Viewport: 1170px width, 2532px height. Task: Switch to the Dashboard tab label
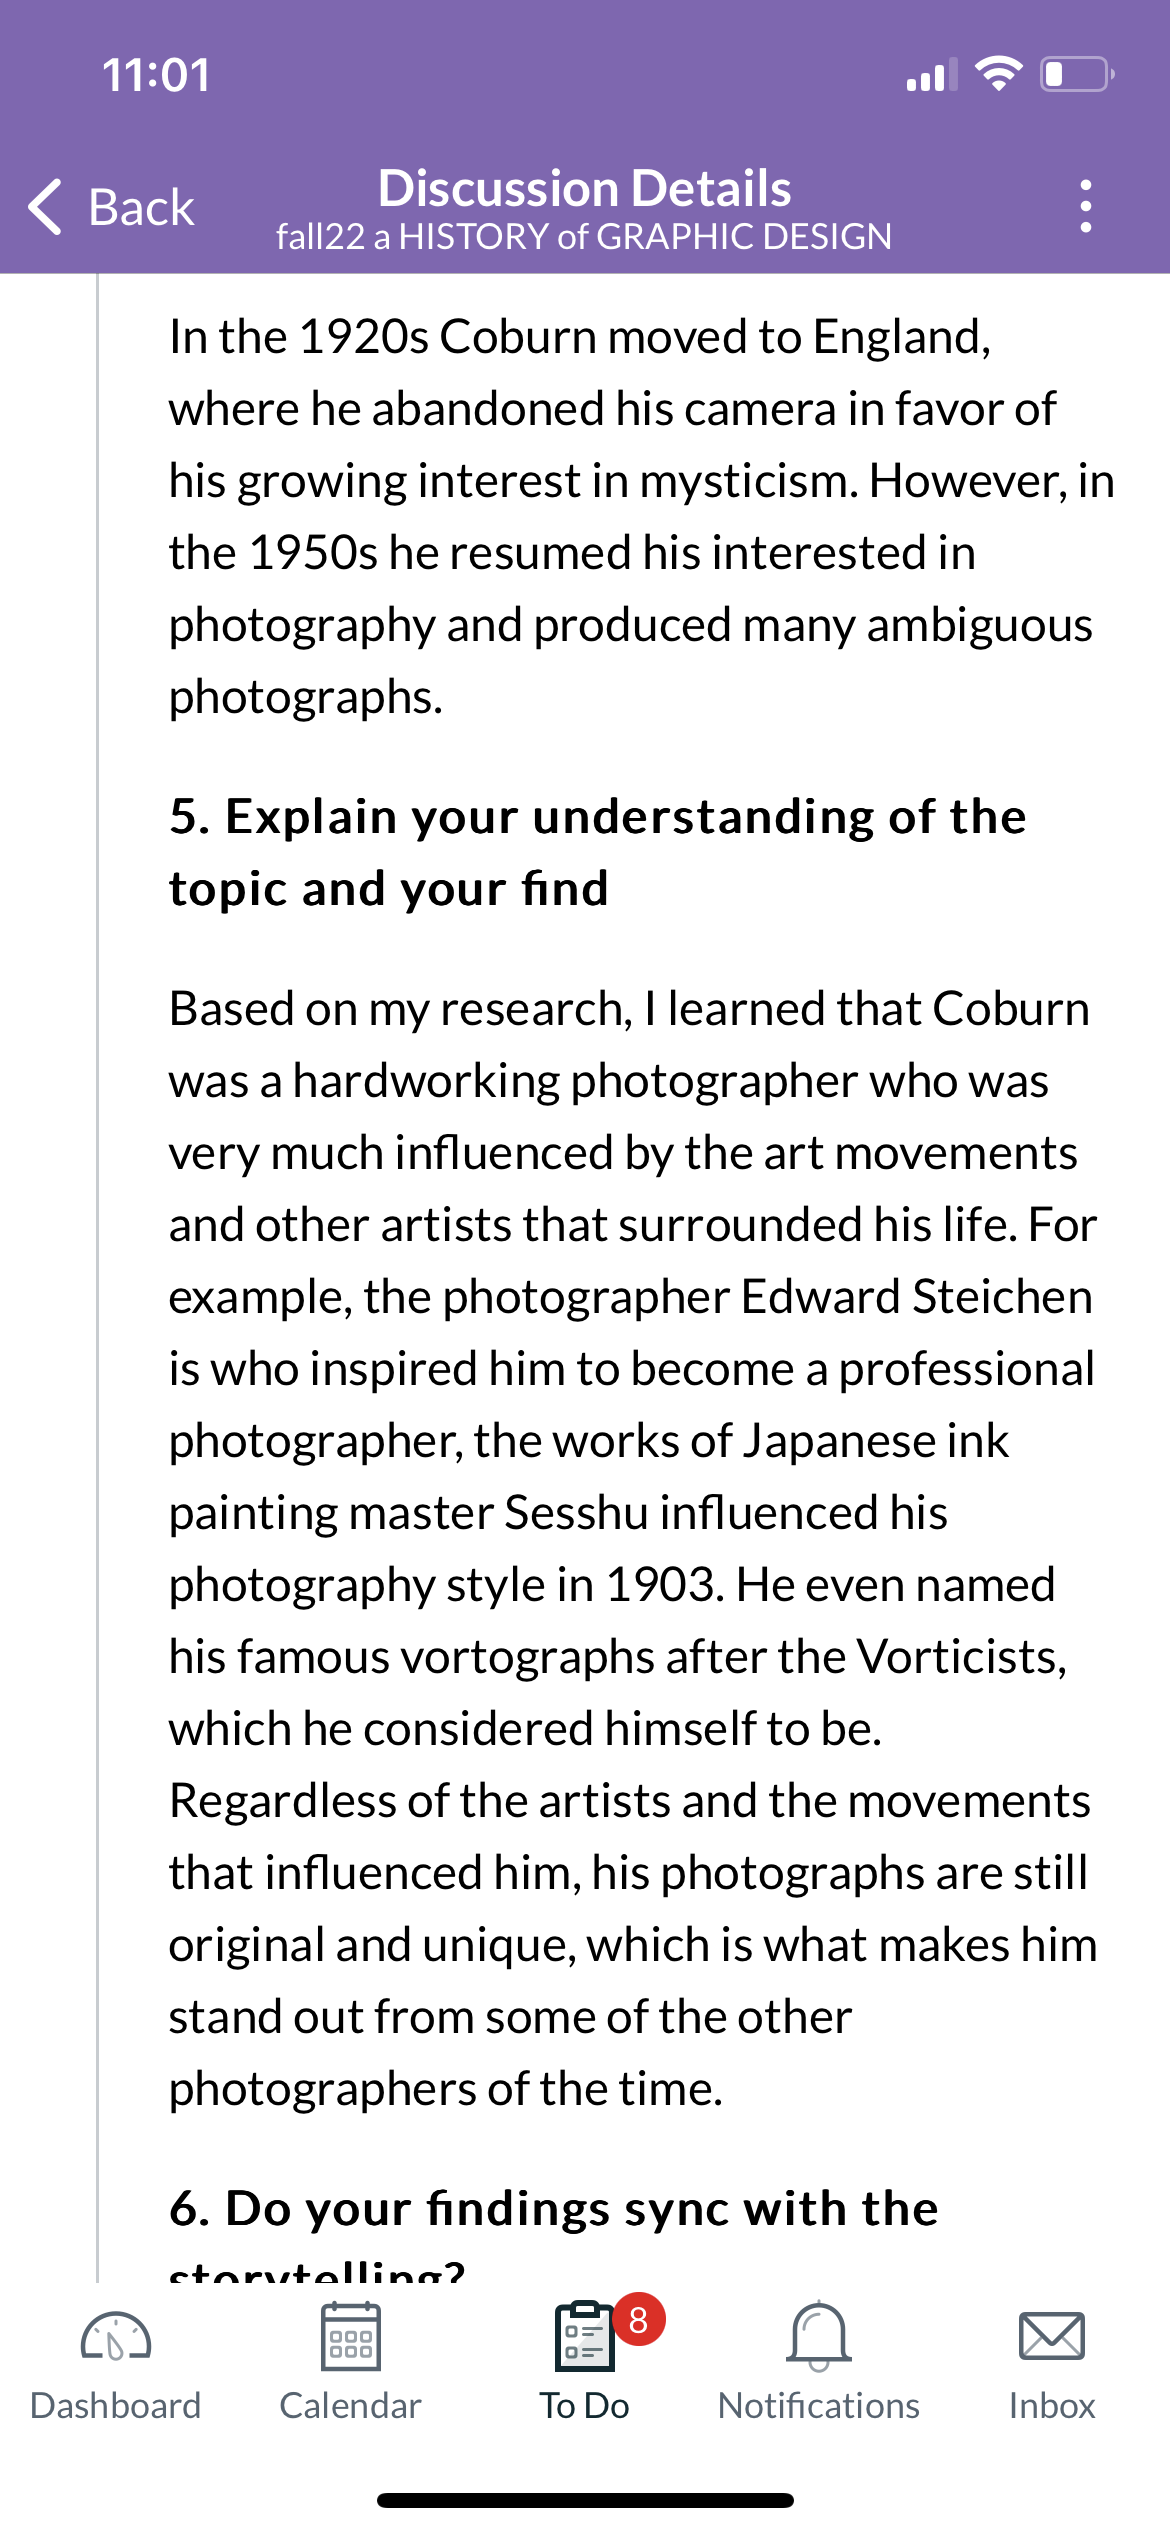(116, 2405)
